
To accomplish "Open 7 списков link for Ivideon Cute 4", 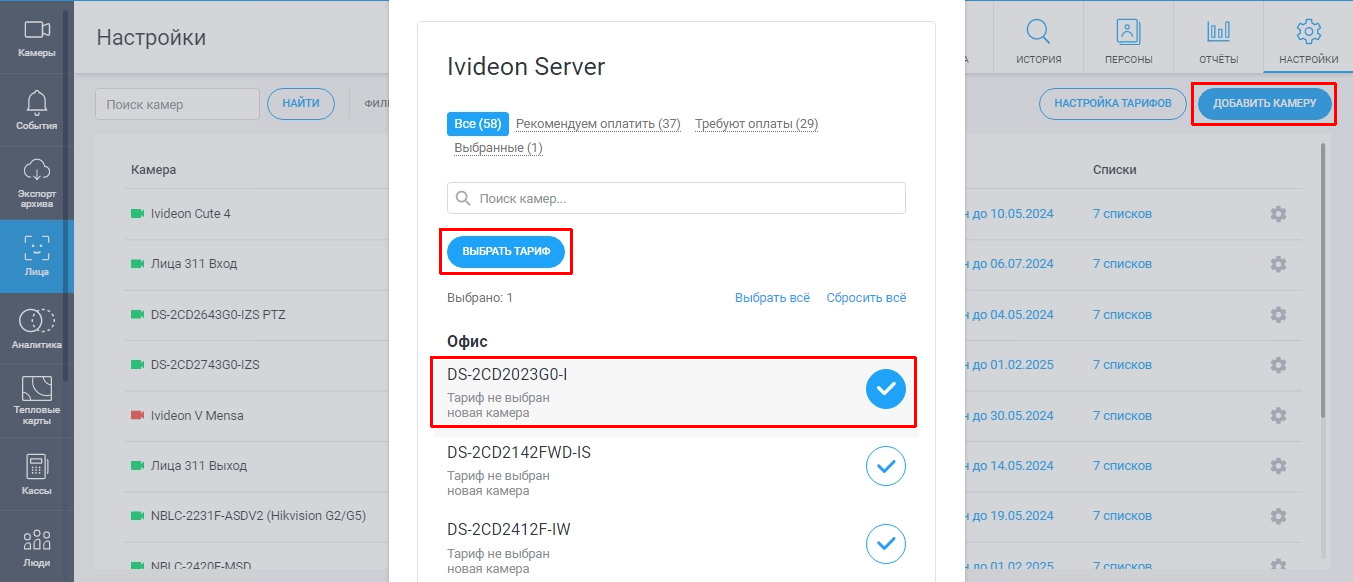I will [1122, 214].
